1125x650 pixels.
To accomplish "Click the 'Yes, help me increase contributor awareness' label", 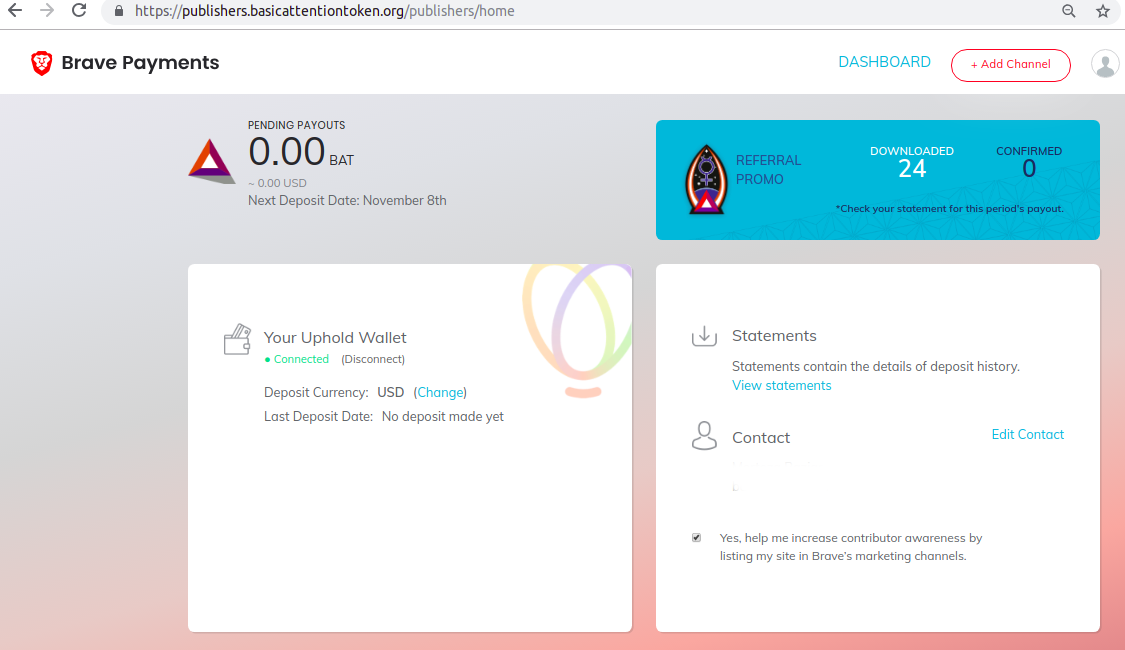I will coord(851,547).
